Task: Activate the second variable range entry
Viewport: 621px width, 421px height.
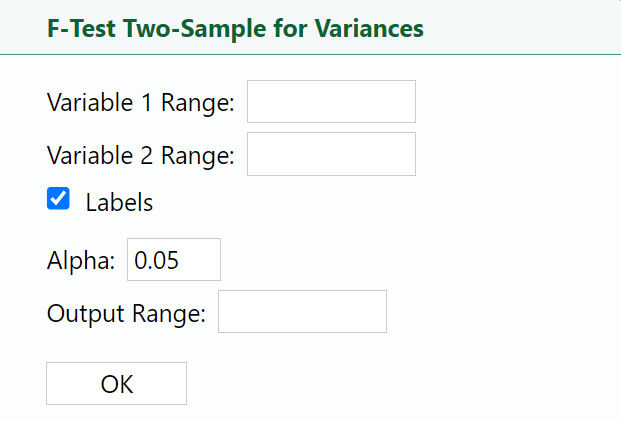Action: point(331,155)
